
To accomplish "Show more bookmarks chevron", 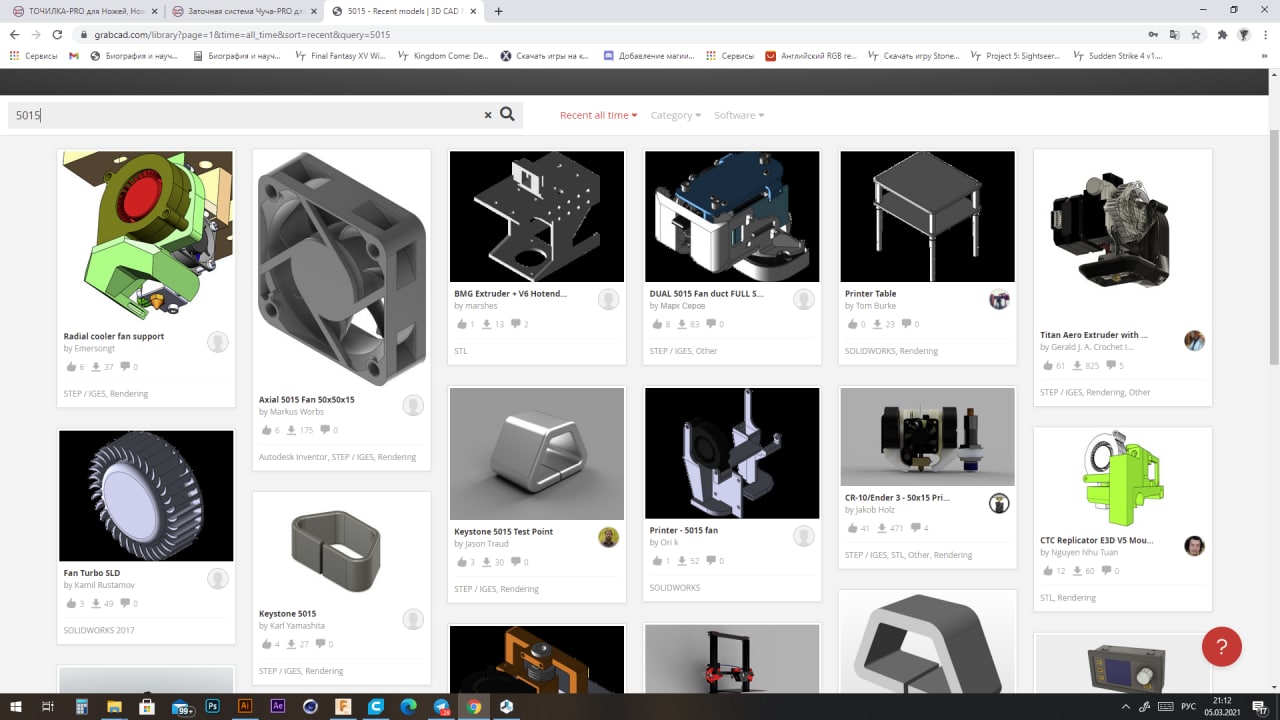I will point(1265,56).
